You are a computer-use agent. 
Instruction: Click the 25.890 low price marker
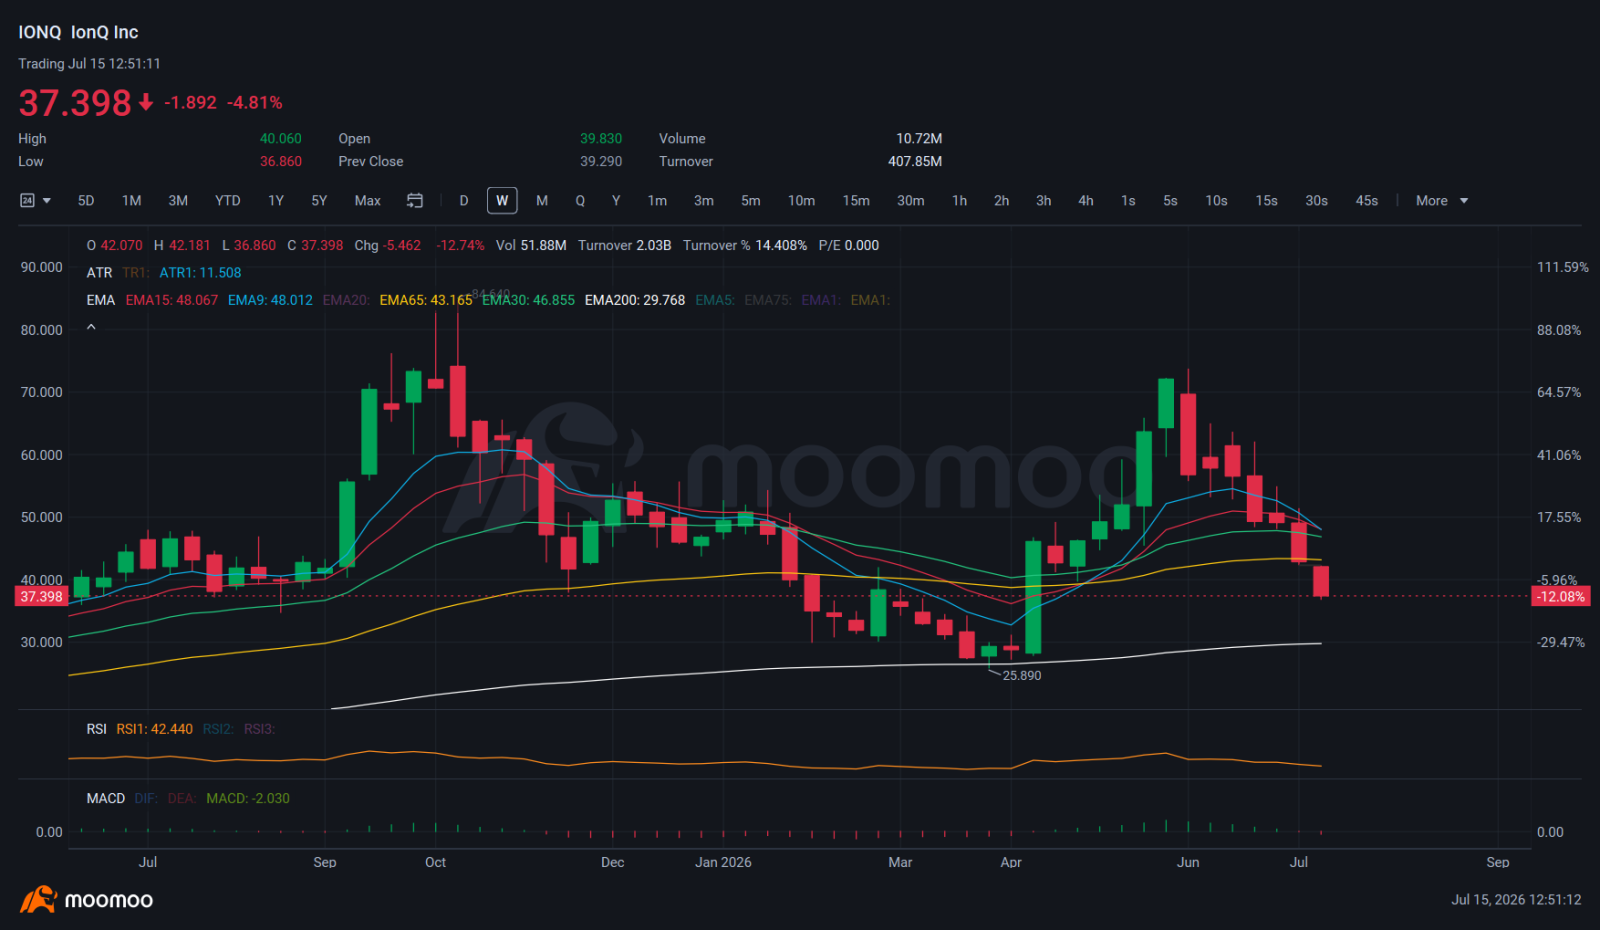tap(1022, 676)
